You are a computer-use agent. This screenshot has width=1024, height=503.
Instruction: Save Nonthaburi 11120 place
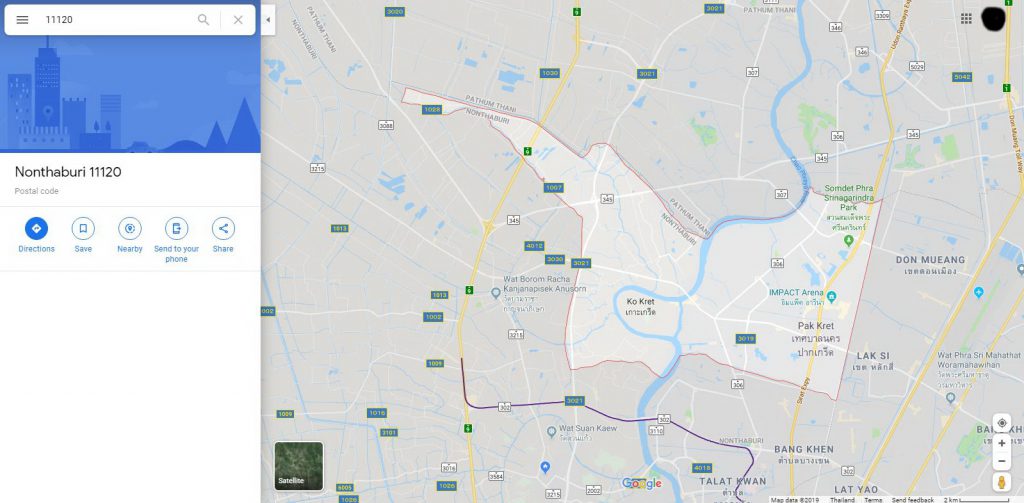click(83, 229)
